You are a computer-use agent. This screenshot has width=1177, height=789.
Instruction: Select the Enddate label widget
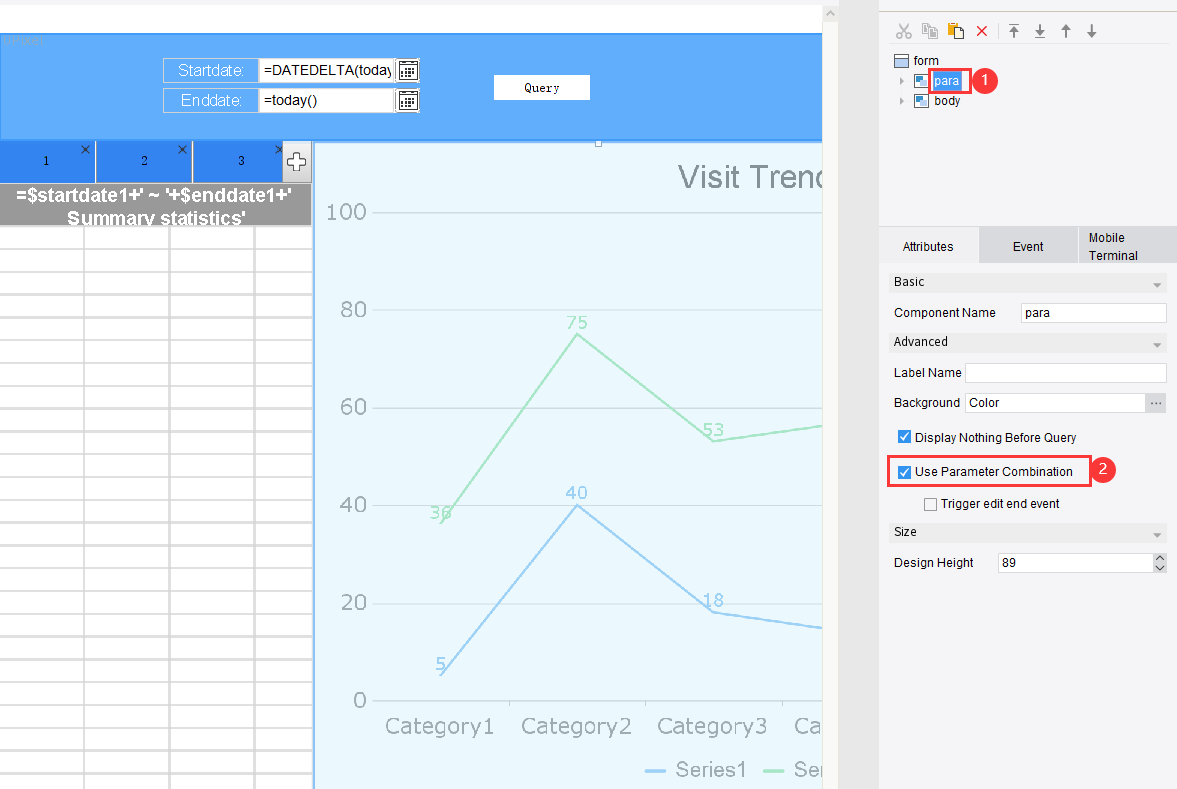point(211,101)
